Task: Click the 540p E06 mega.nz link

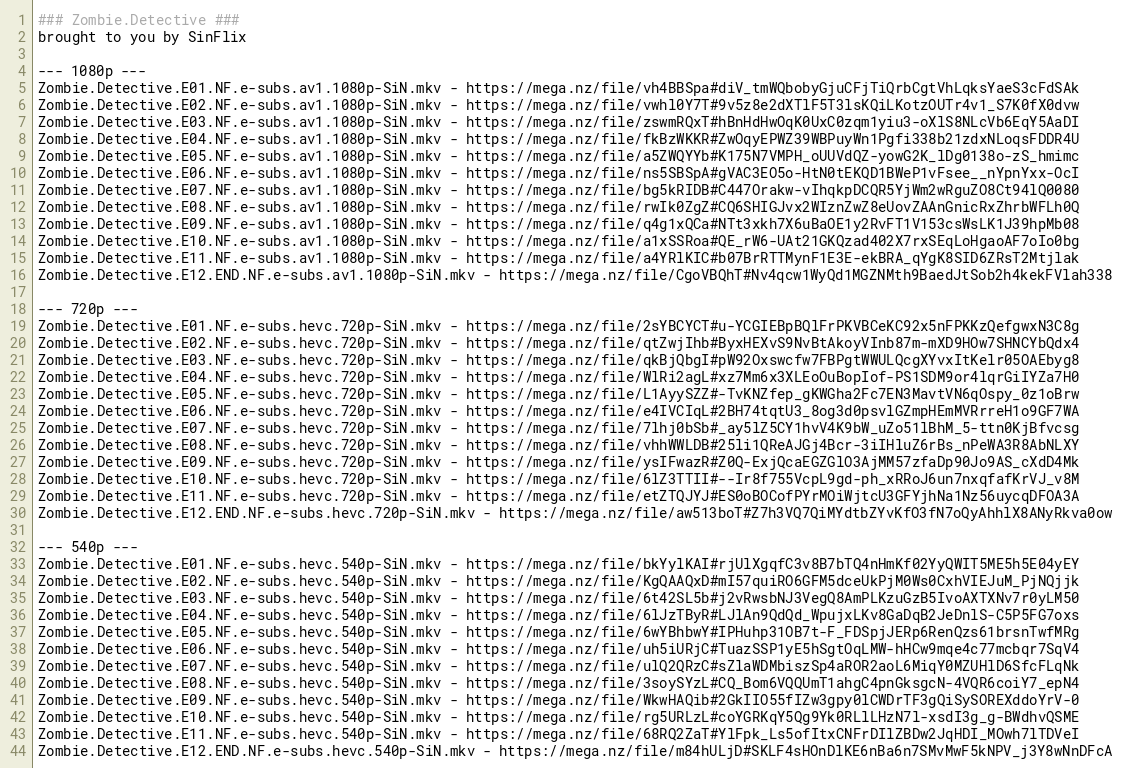Action: pyautogui.click(x=772, y=649)
